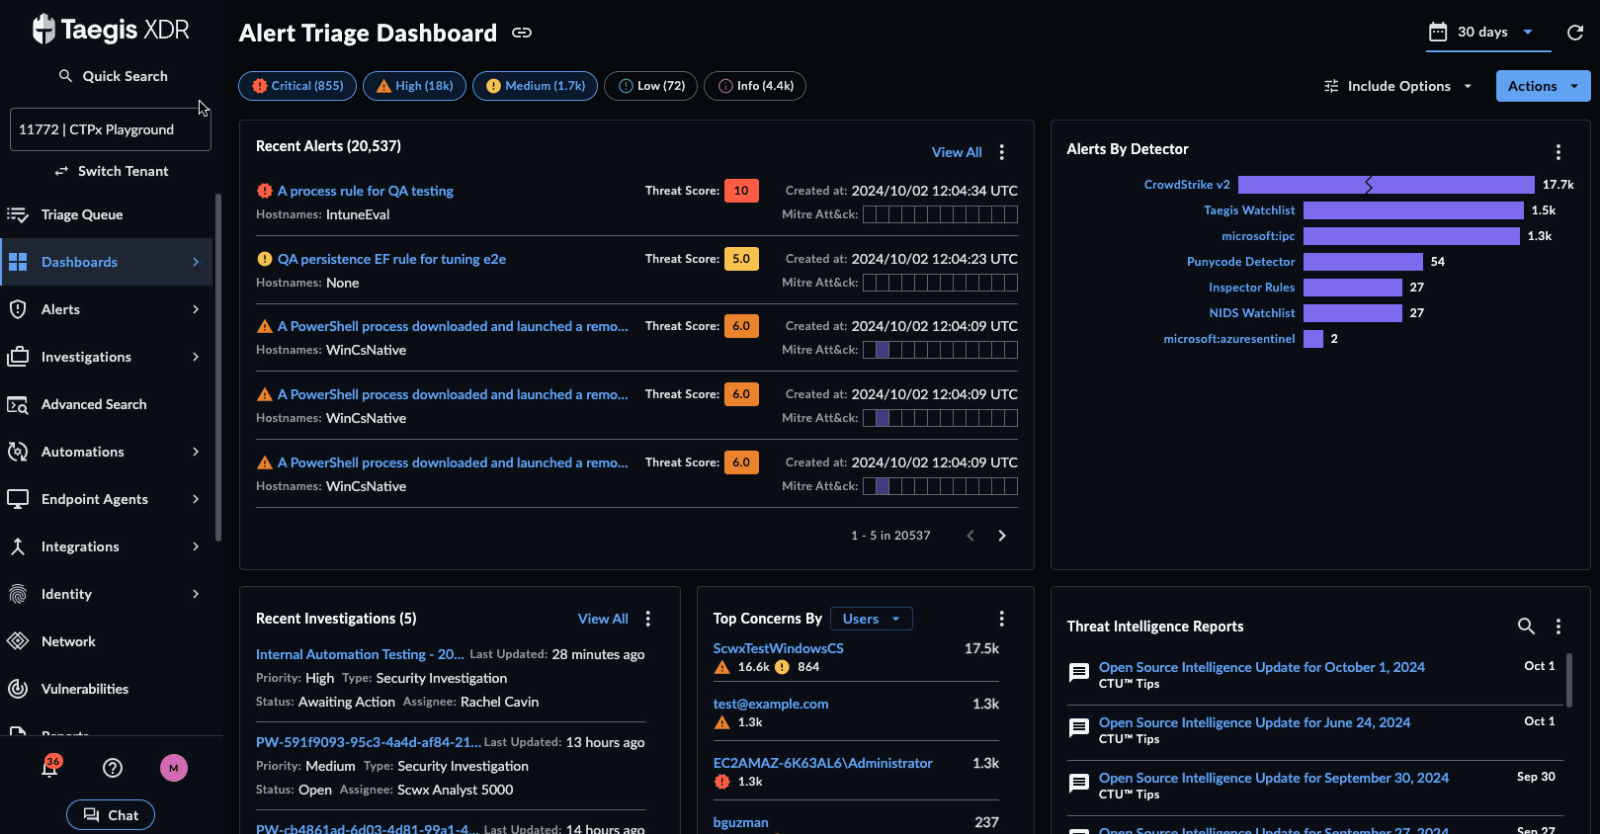Click October 1 report message icon
This screenshot has height=834, width=1600.
click(x=1079, y=673)
